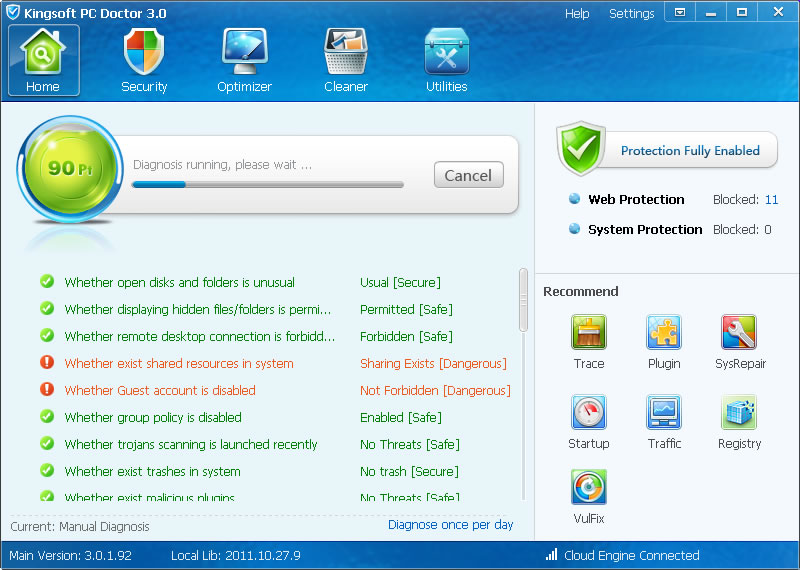Launch the Traffic monitor tool
The width and height of the screenshot is (800, 570).
[664, 422]
